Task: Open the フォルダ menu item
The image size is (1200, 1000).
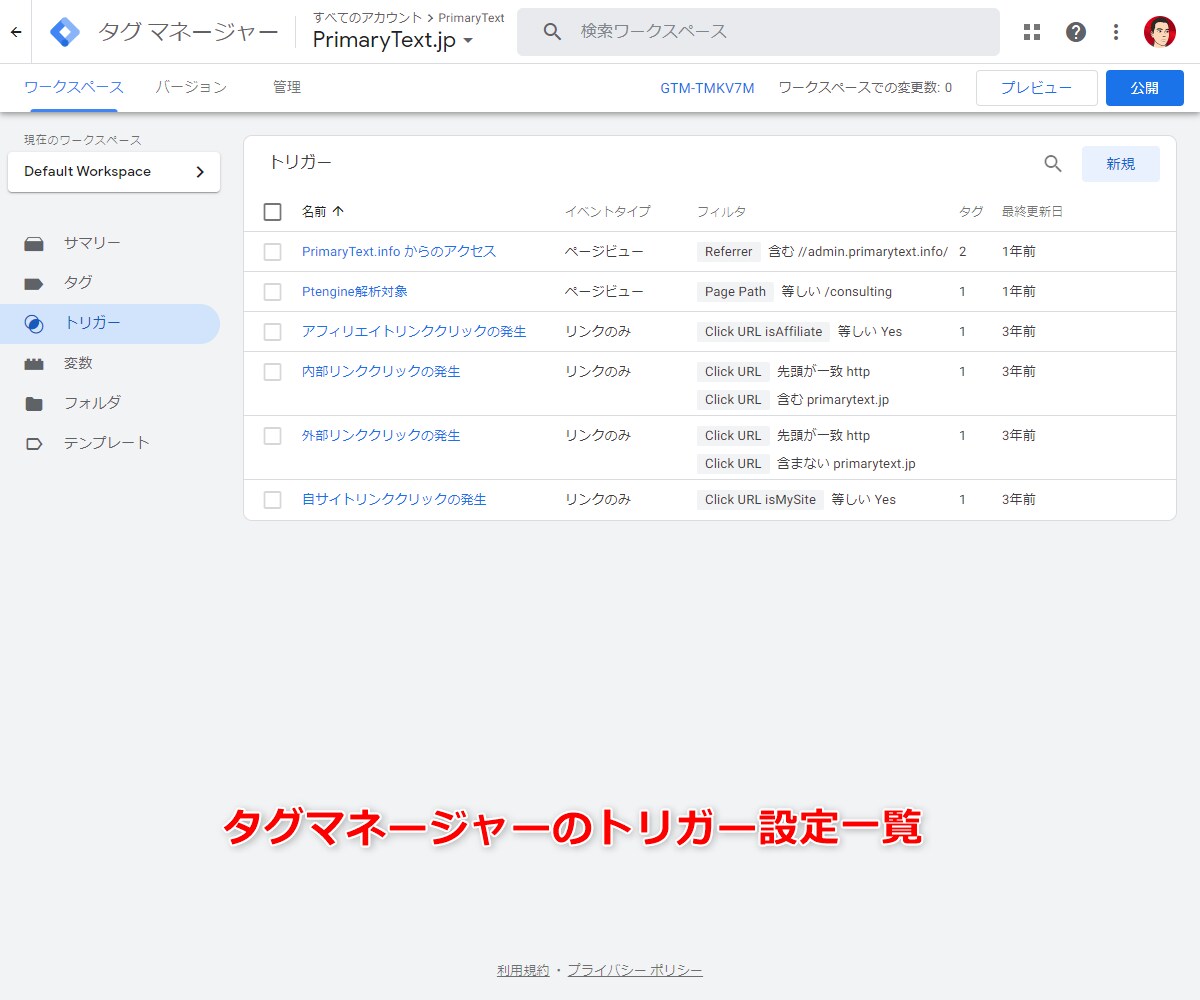Action: pyautogui.click(x=92, y=403)
